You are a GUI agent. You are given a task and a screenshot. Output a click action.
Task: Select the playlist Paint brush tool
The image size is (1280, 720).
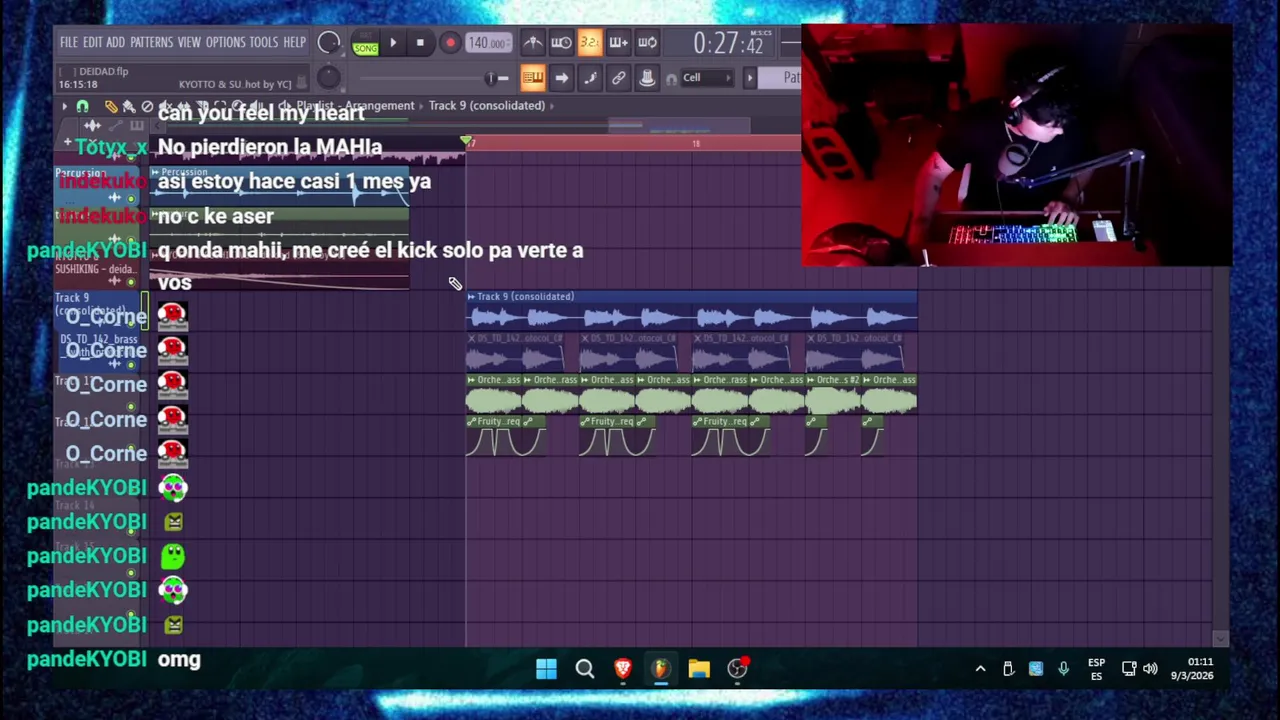[x=128, y=106]
